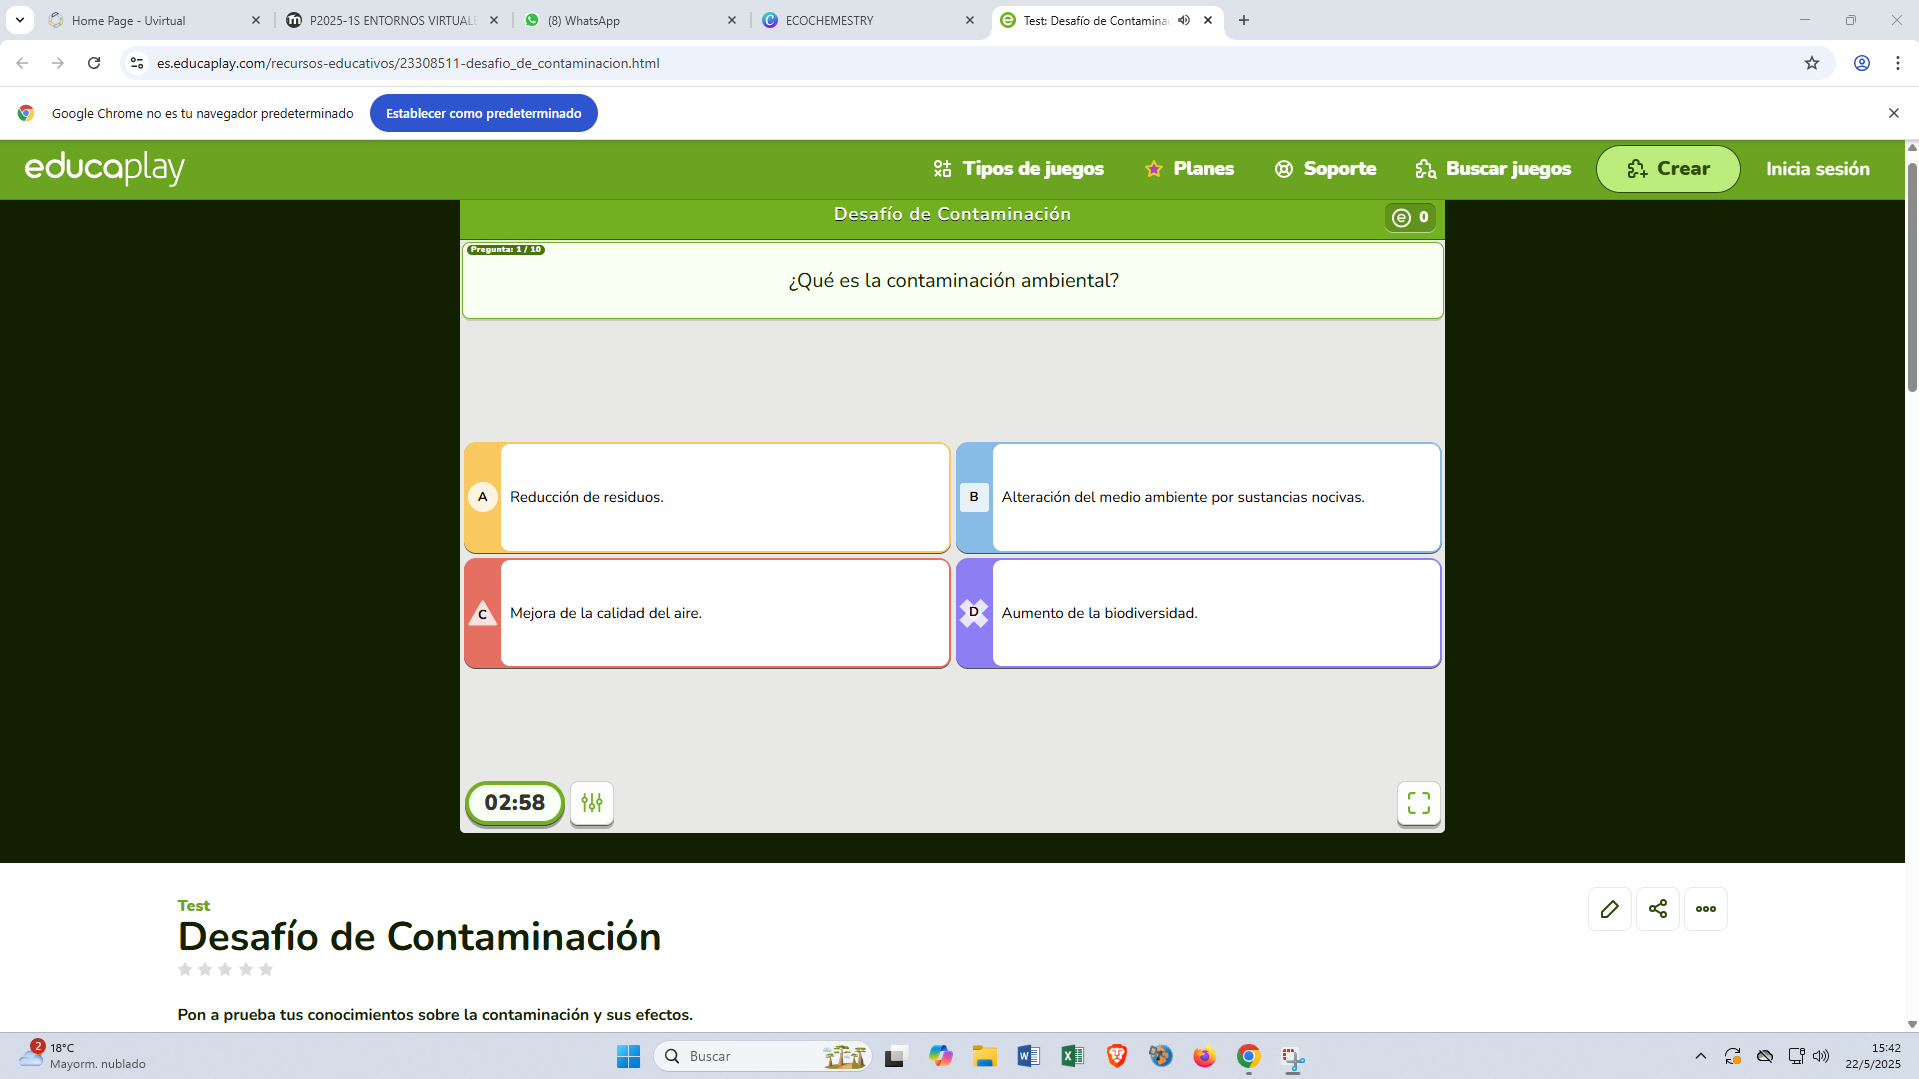This screenshot has height=1079, width=1919.
Task: Click the question text about contaminación ambiental
Action: [x=953, y=281]
